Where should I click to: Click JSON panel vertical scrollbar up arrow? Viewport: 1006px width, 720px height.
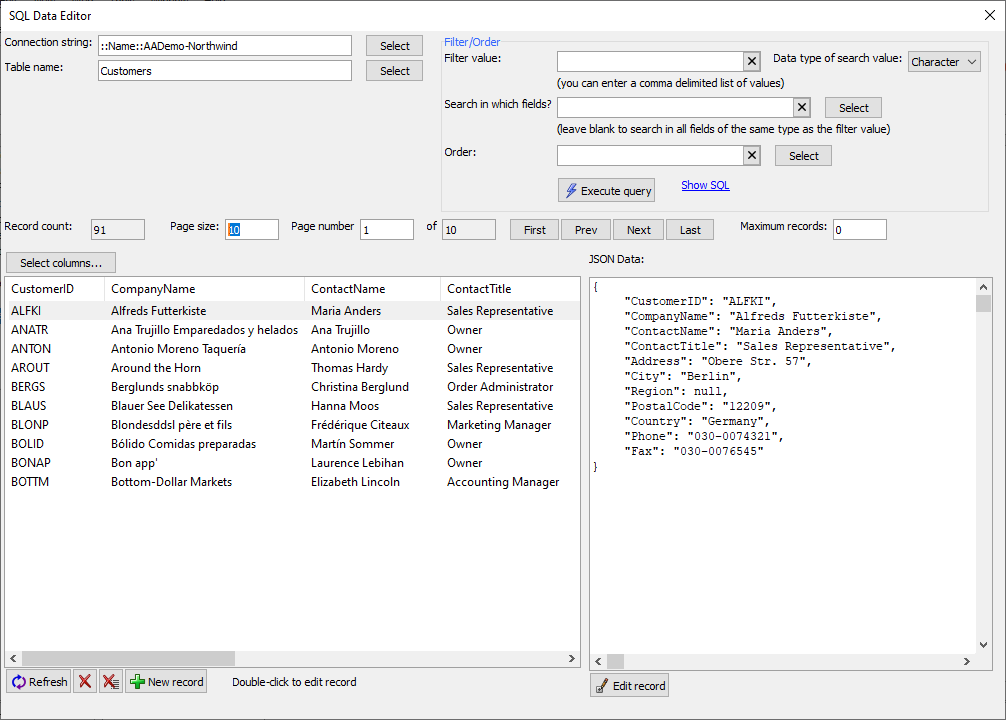click(x=983, y=287)
